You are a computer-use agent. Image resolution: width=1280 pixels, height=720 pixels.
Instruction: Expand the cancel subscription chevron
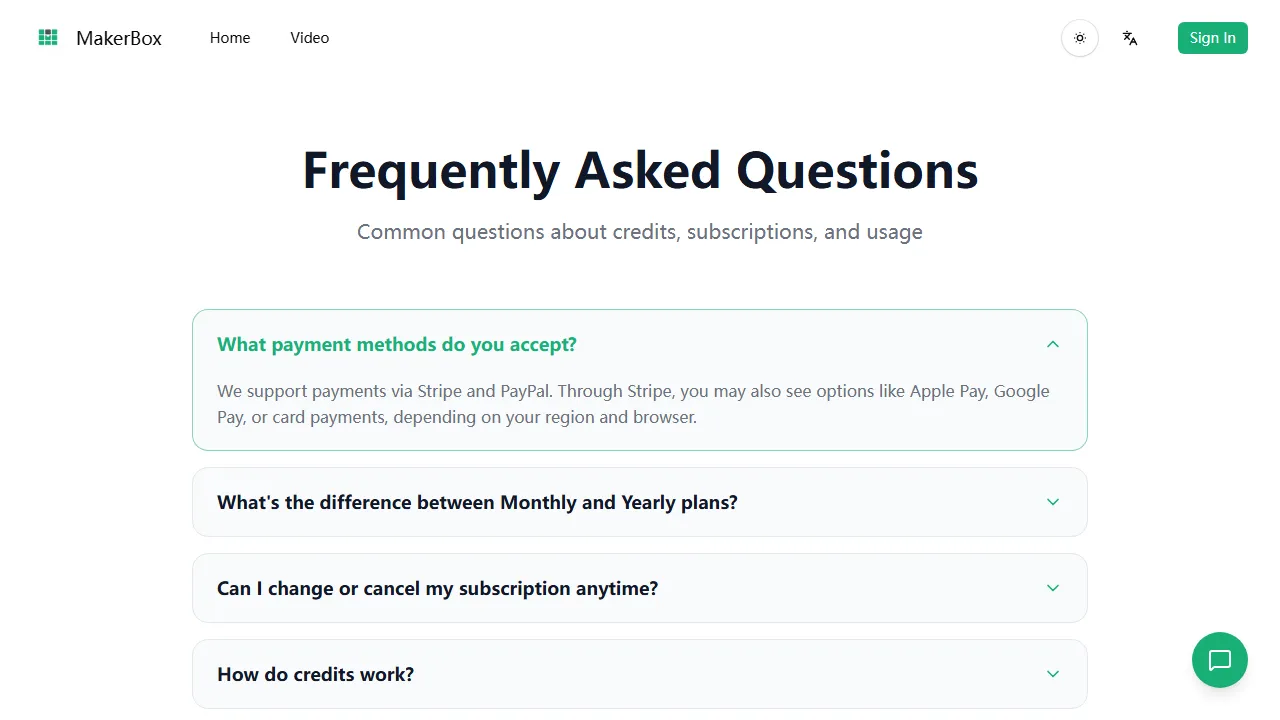pos(1053,588)
